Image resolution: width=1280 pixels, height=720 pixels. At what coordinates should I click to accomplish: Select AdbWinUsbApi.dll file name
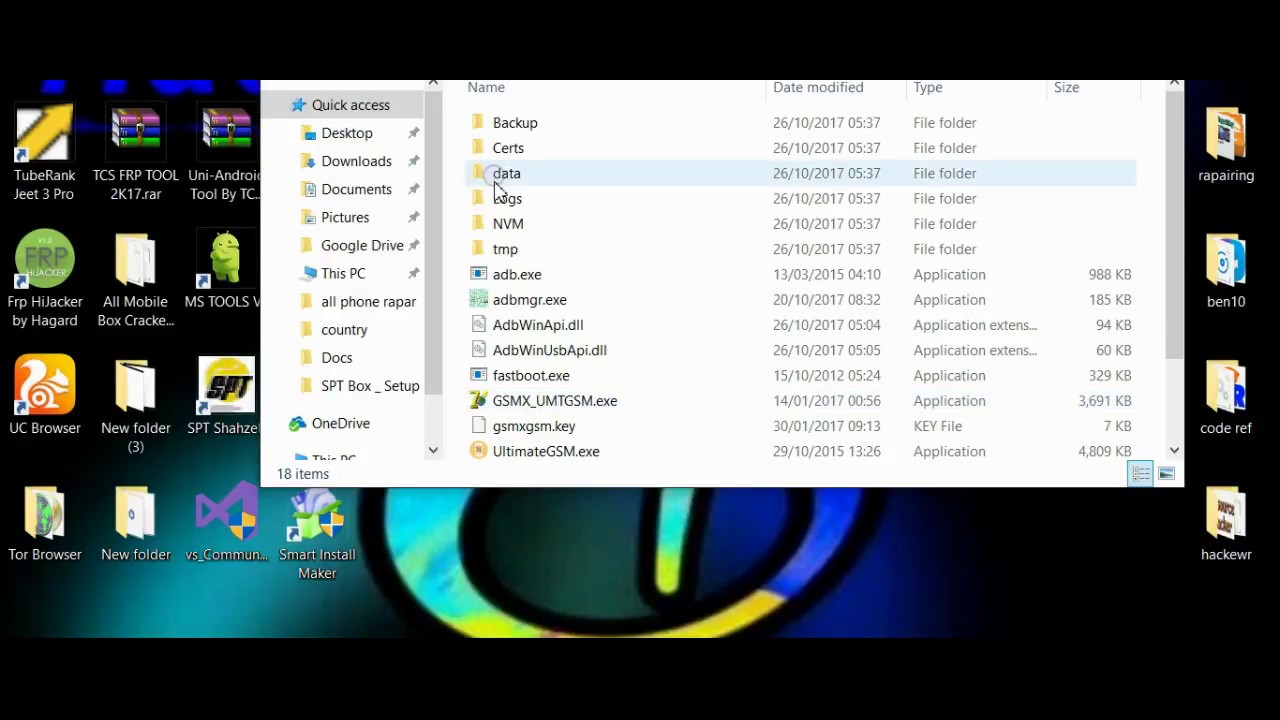[549, 350]
